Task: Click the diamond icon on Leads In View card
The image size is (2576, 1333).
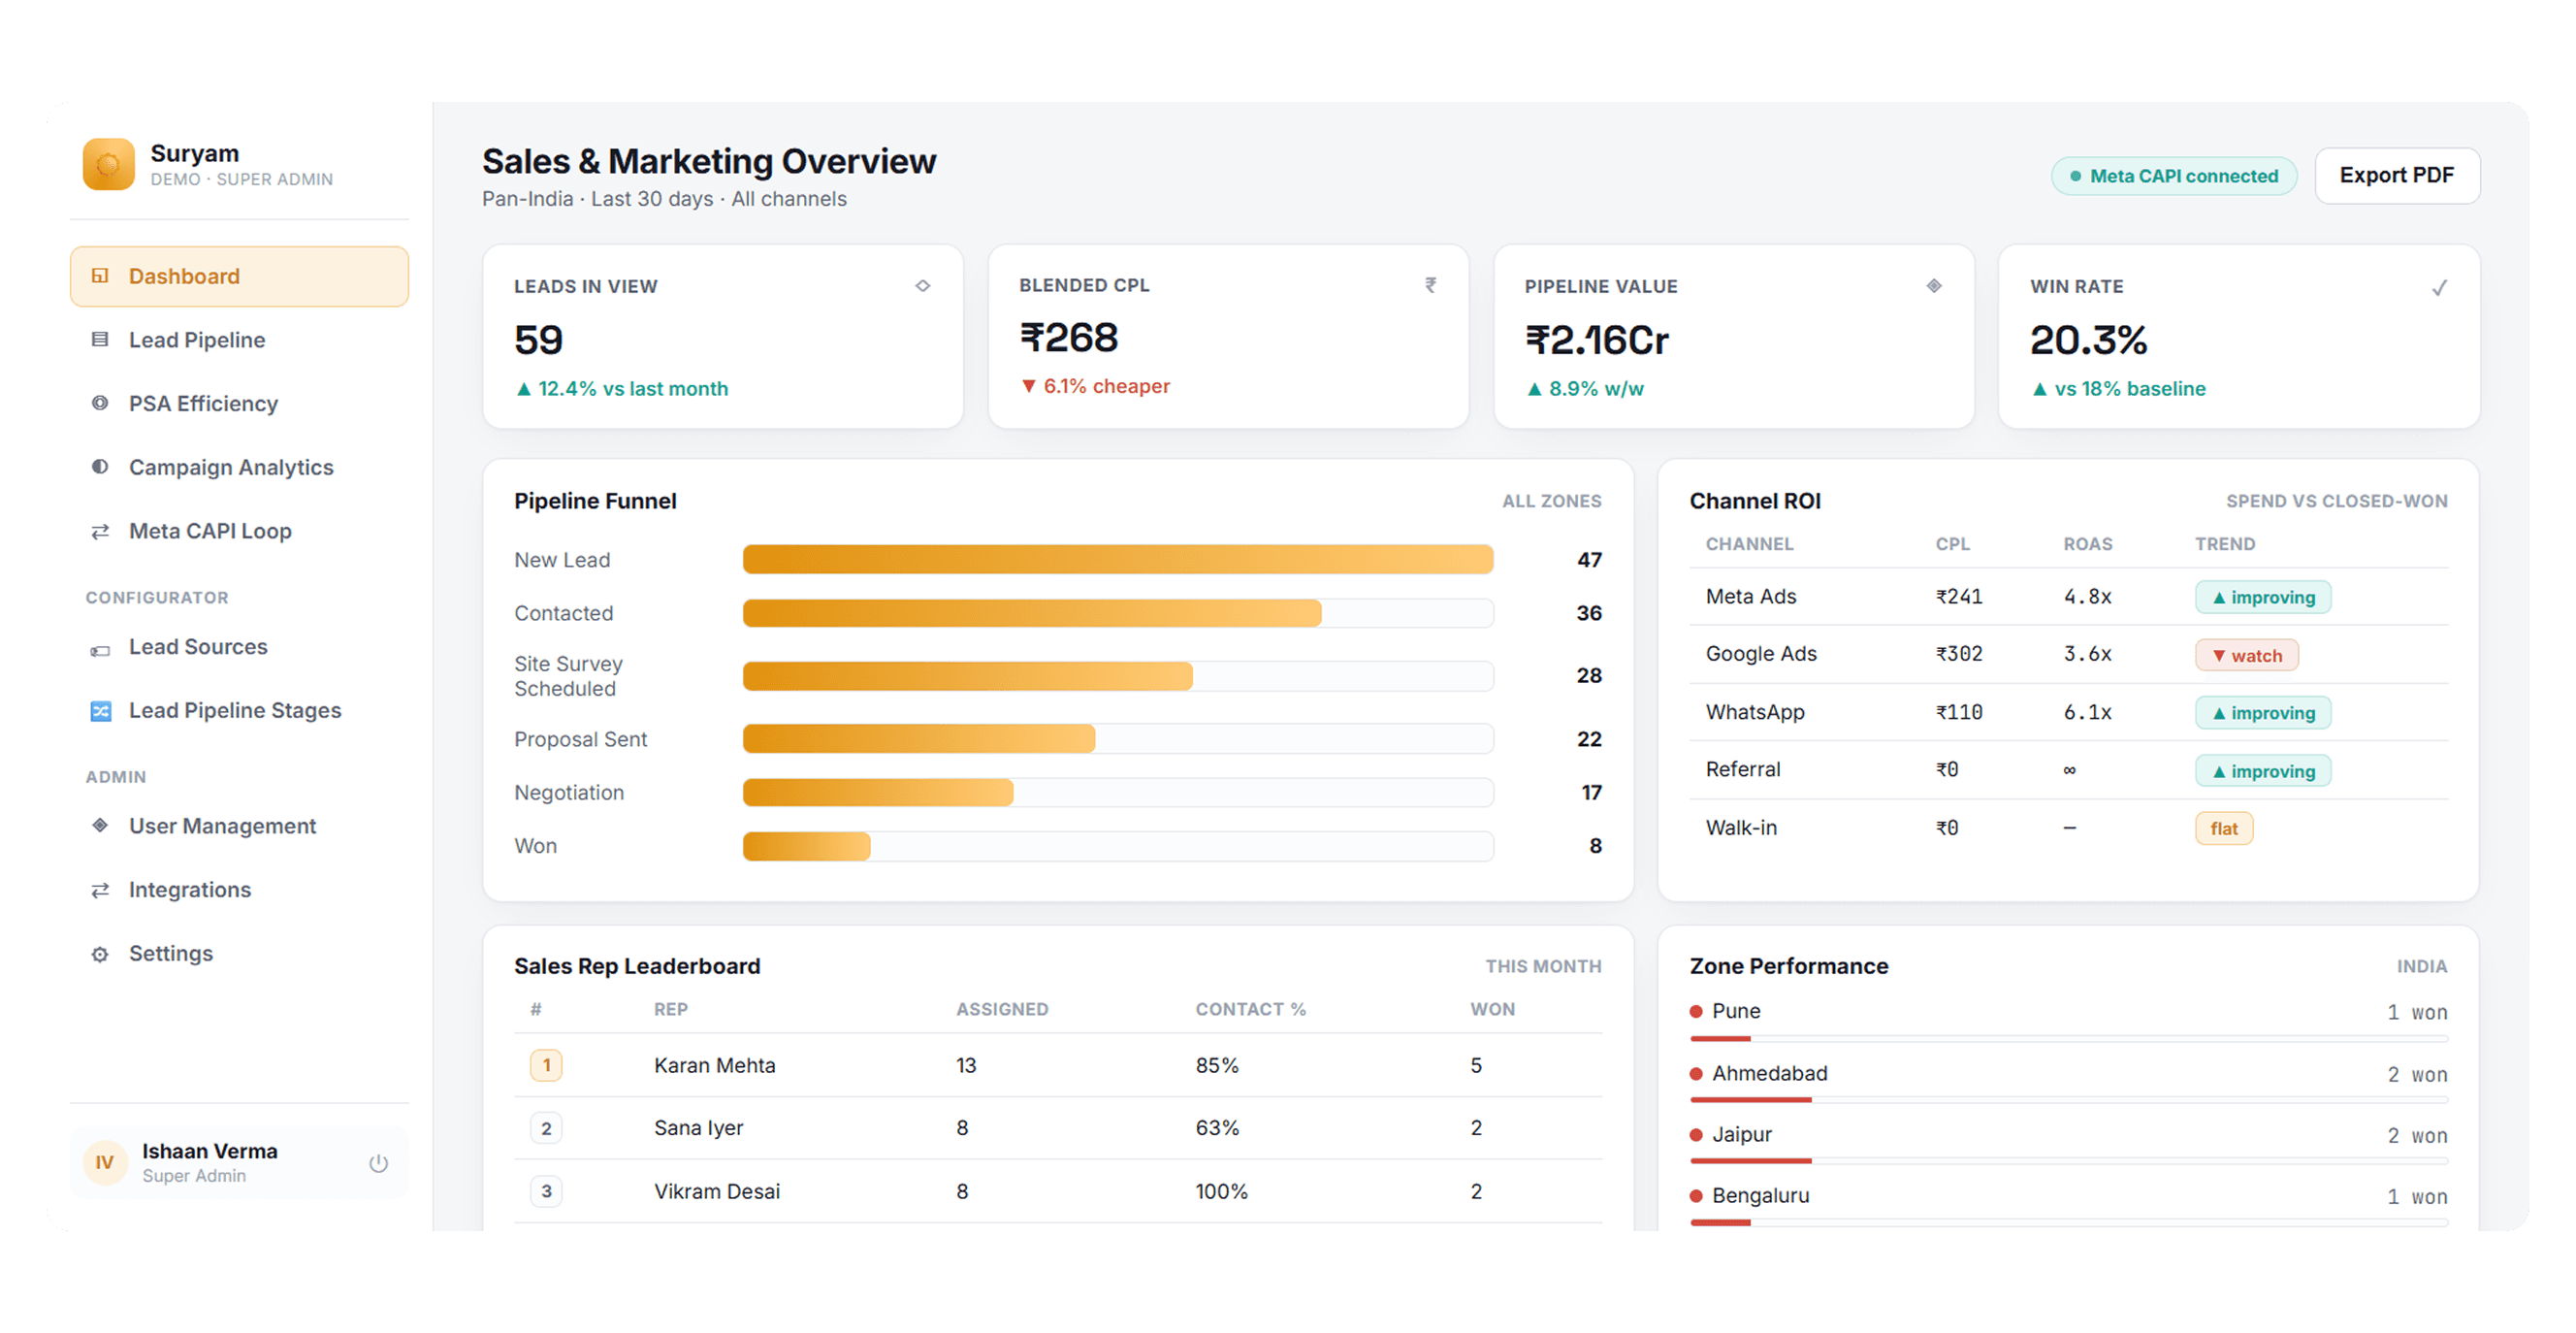Action: coord(923,286)
